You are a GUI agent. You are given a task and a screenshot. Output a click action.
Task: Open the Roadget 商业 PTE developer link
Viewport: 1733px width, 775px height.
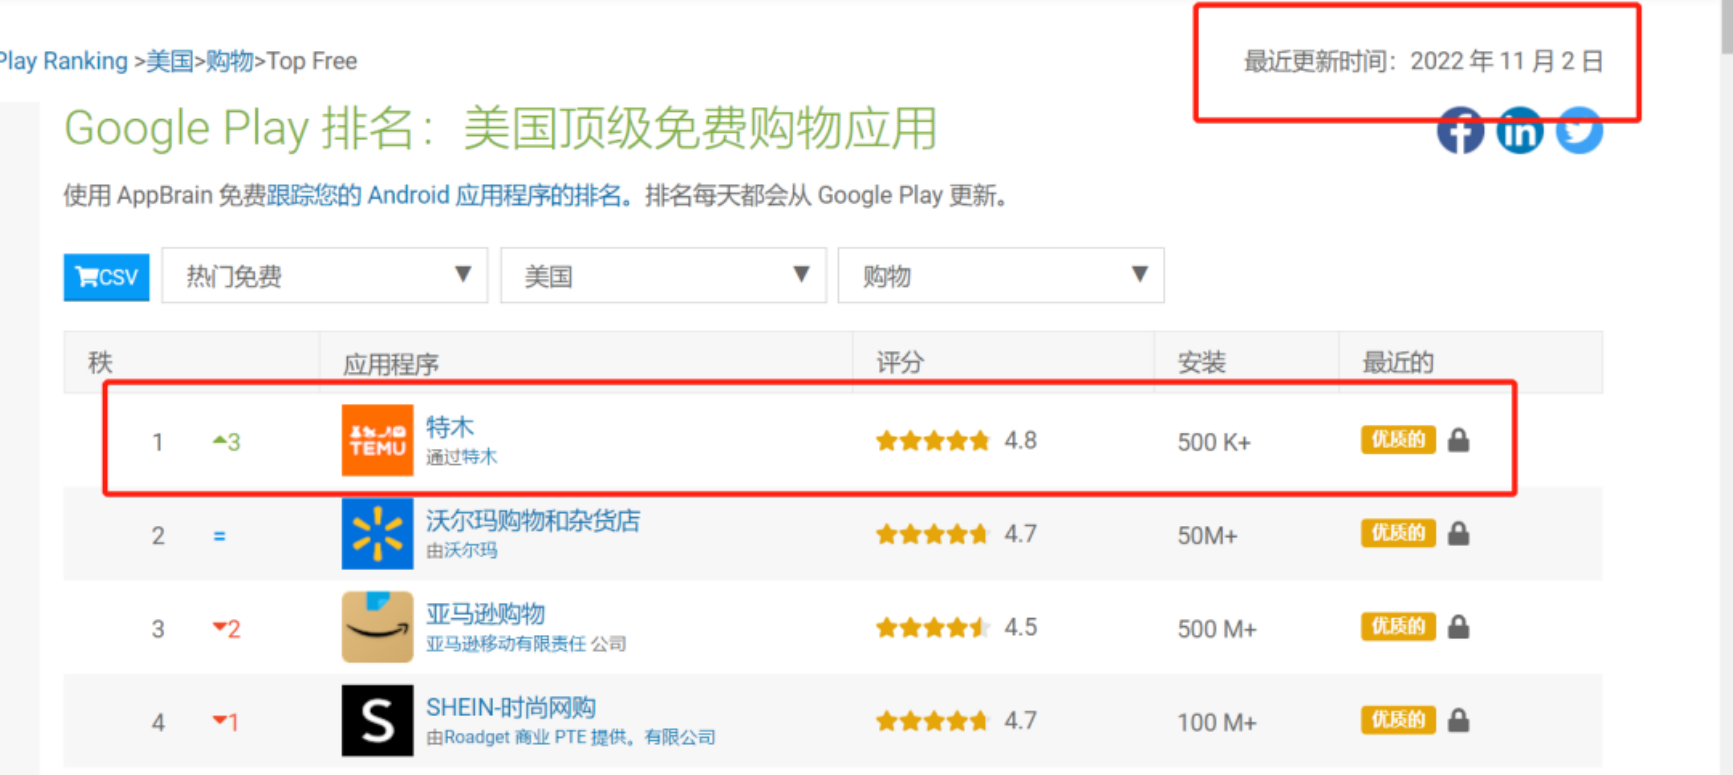(571, 737)
